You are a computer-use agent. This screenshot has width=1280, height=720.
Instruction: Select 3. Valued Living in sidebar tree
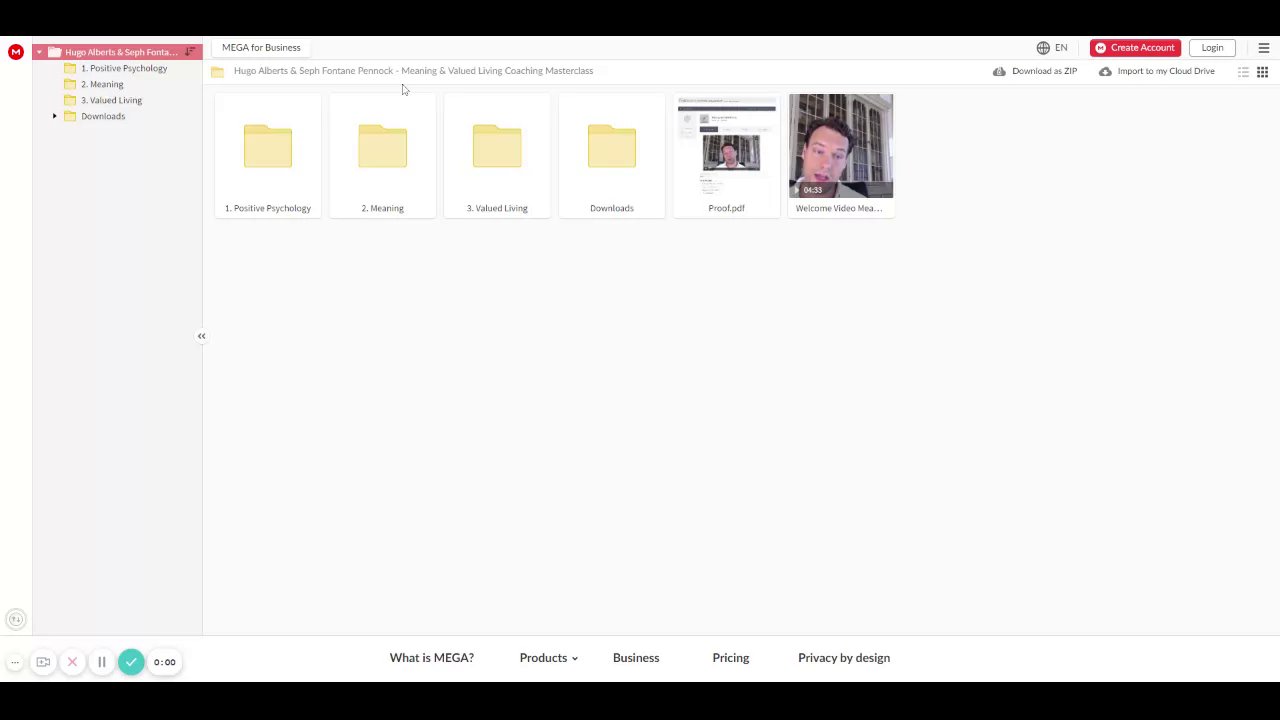(x=111, y=100)
